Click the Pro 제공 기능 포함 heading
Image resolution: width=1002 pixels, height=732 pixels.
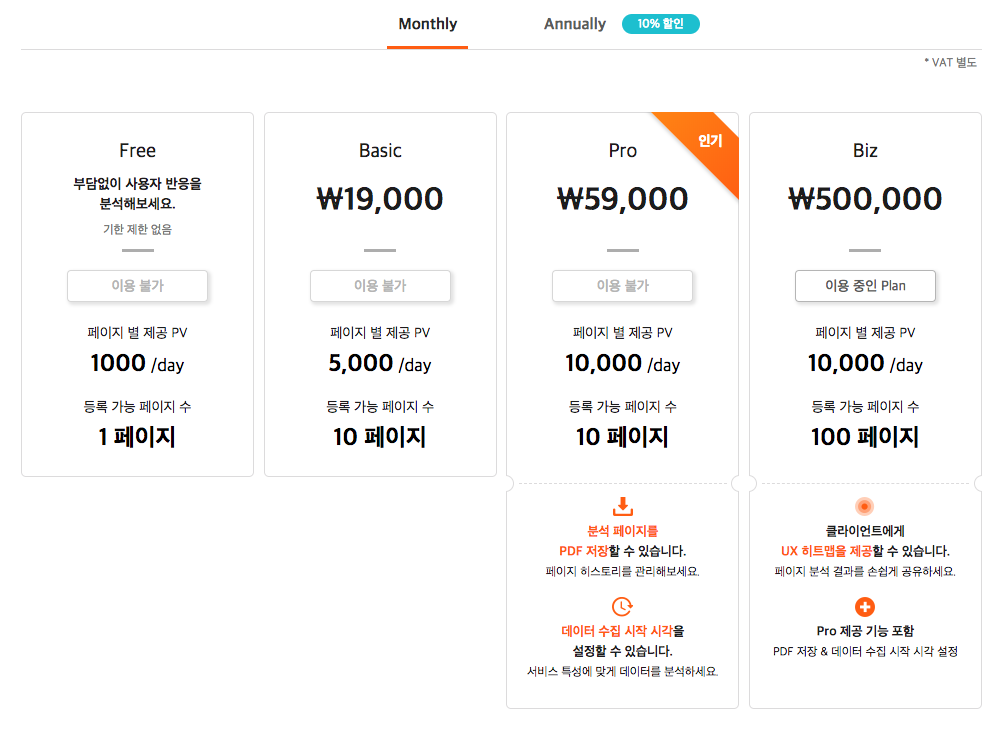click(865, 631)
